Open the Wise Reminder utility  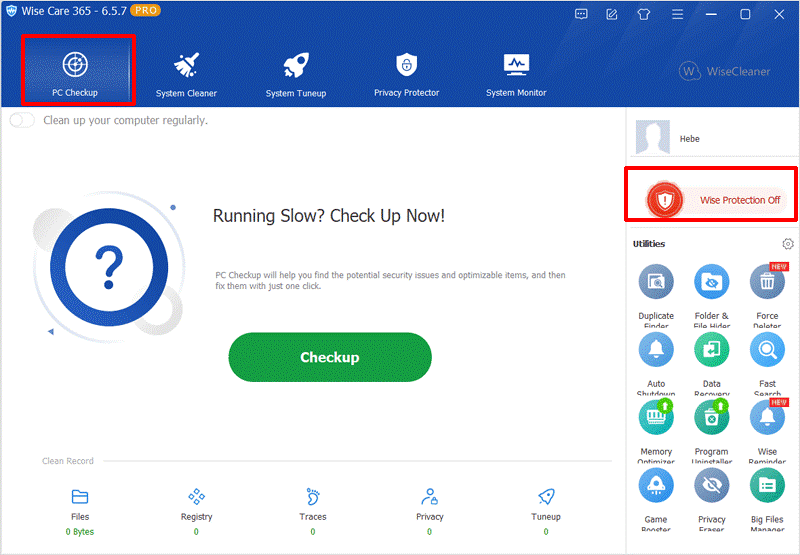767,432
